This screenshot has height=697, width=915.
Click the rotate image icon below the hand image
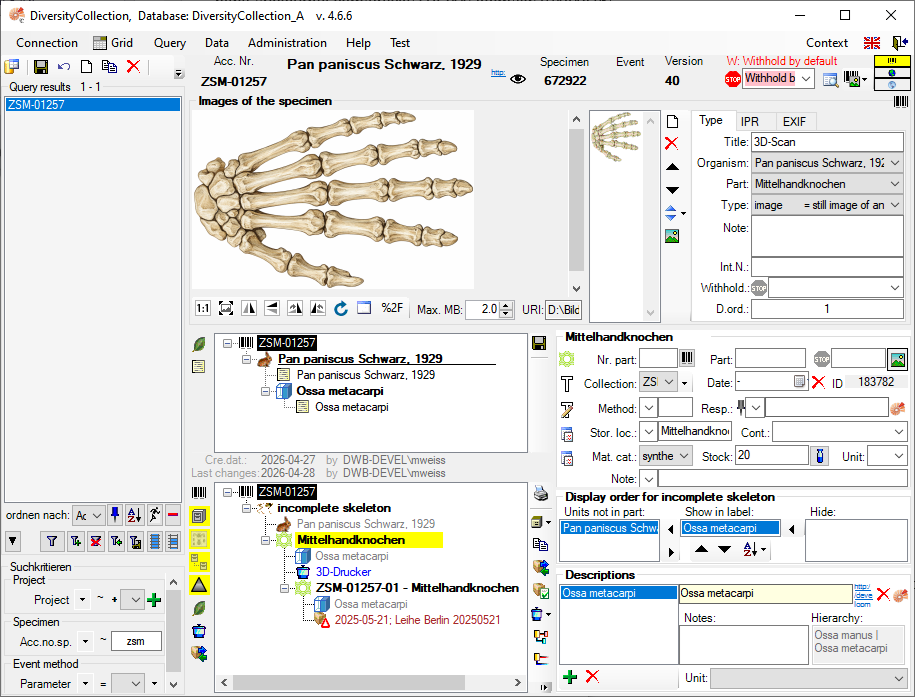pos(341,308)
